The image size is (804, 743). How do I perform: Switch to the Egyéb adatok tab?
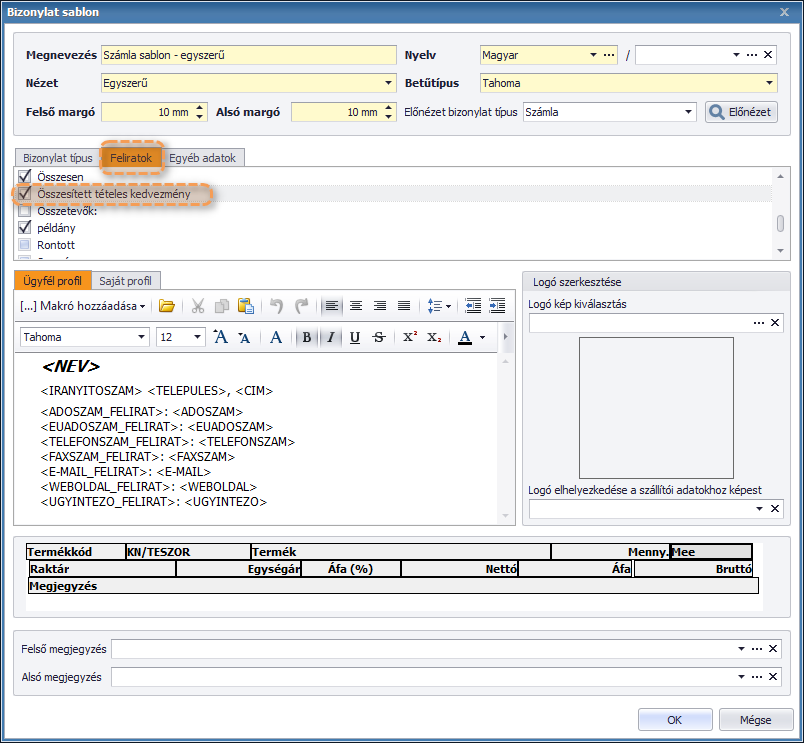click(204, 158)
